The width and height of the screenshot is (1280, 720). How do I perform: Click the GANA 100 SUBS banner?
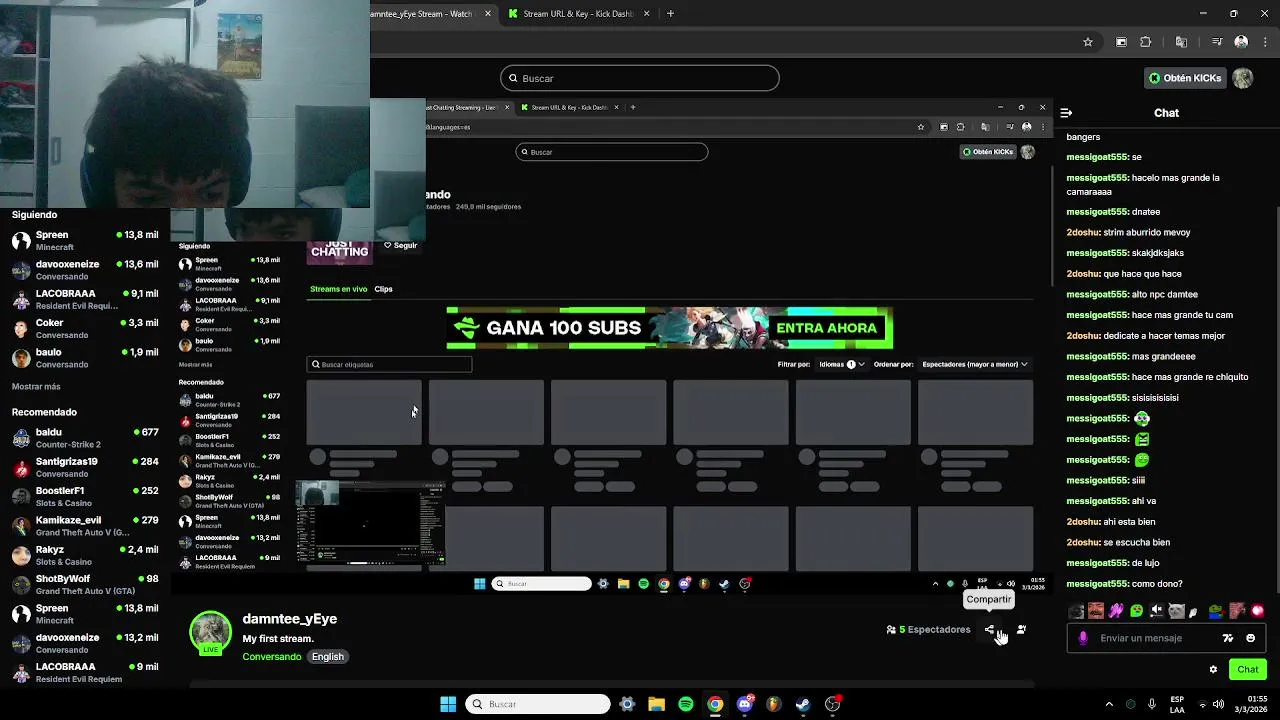669,328
